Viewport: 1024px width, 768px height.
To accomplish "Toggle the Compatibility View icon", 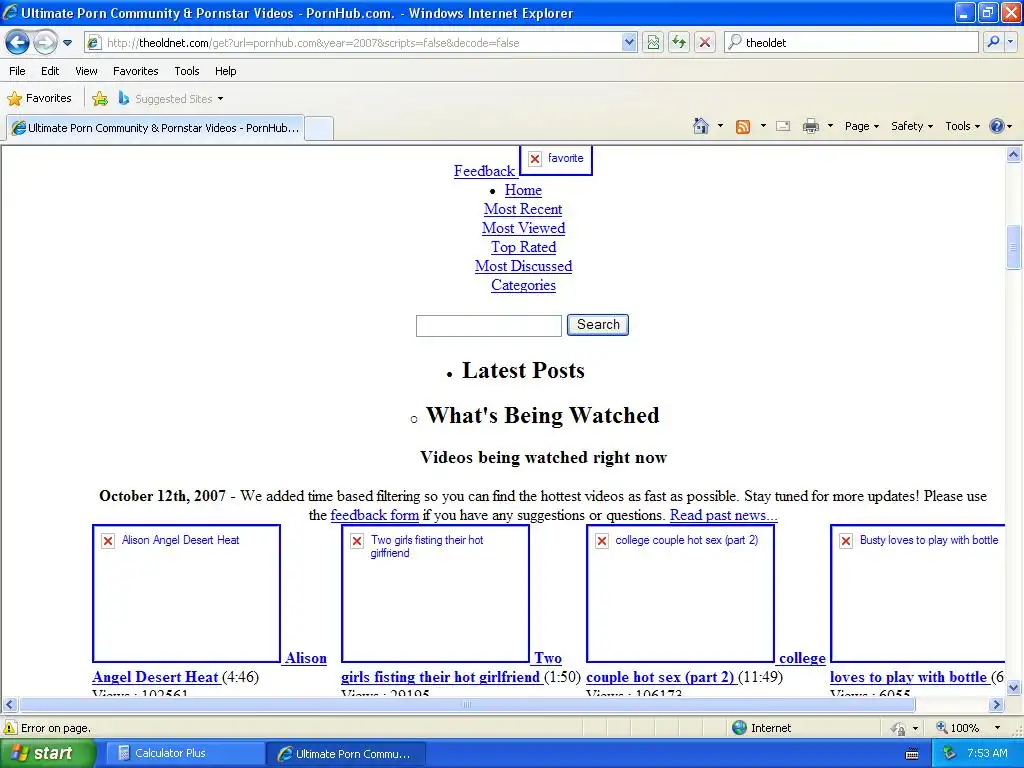I will pyautogui.click(x=653, y=43).
